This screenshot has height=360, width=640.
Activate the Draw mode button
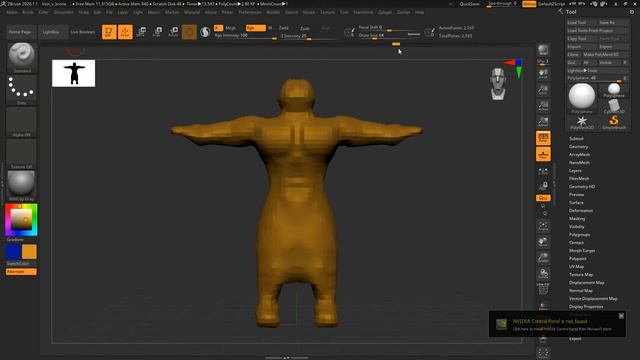click(125, 32)
